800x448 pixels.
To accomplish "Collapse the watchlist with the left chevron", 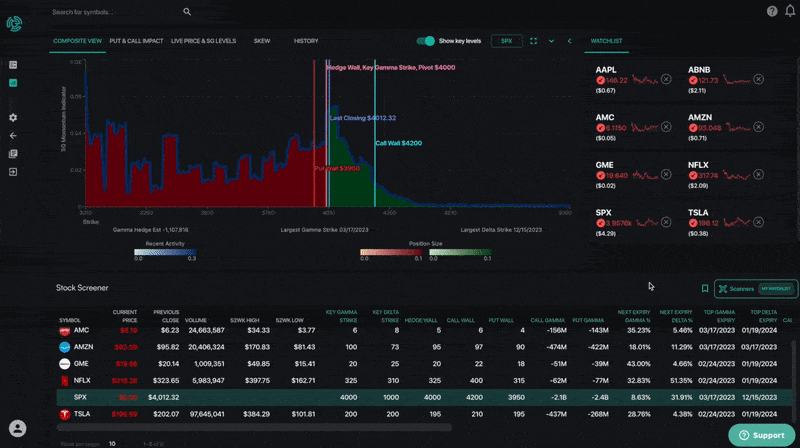I will click(569, 41).
